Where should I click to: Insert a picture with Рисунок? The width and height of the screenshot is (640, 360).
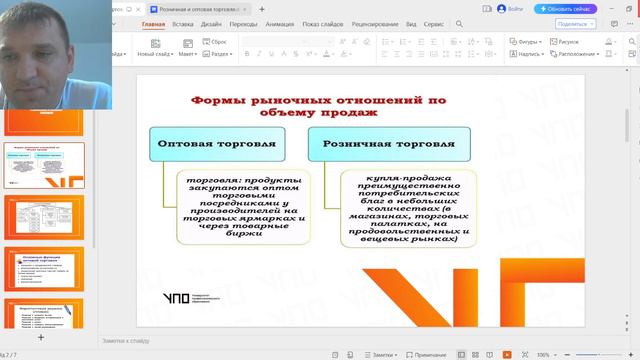click(564, 42)
